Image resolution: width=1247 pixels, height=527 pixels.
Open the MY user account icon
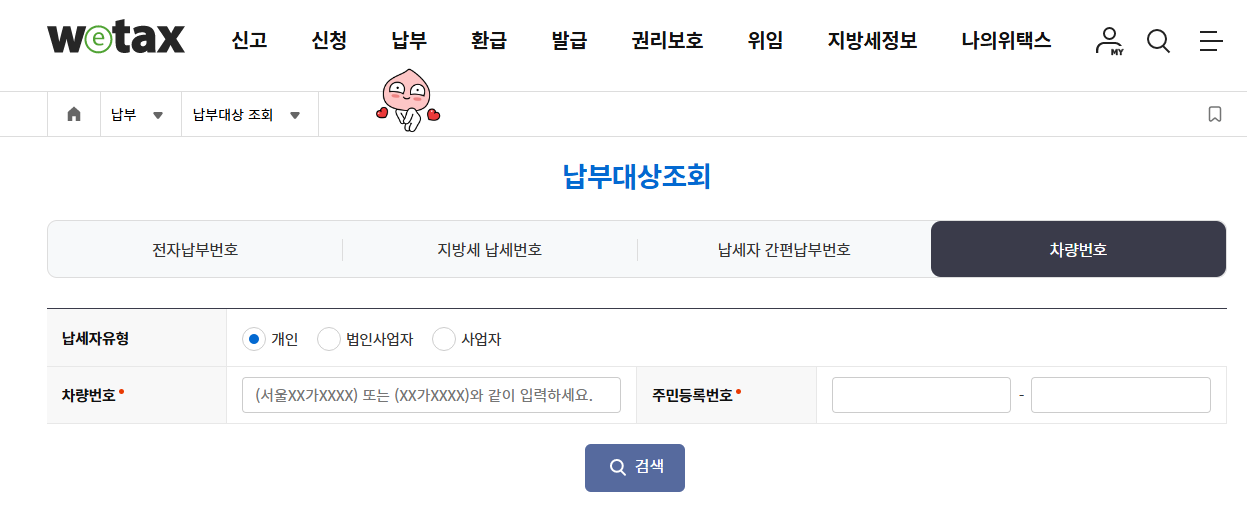click(1108, 41)
